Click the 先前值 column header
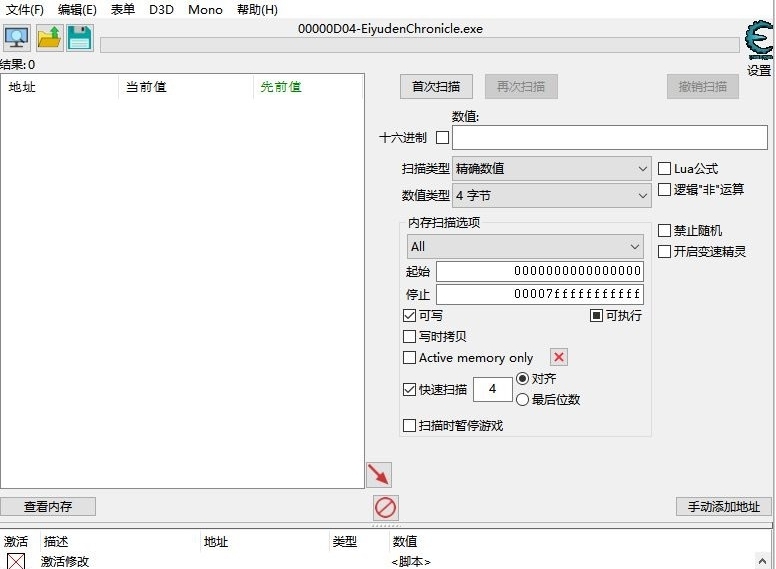The image size is (776, 569). coord(308,87)
